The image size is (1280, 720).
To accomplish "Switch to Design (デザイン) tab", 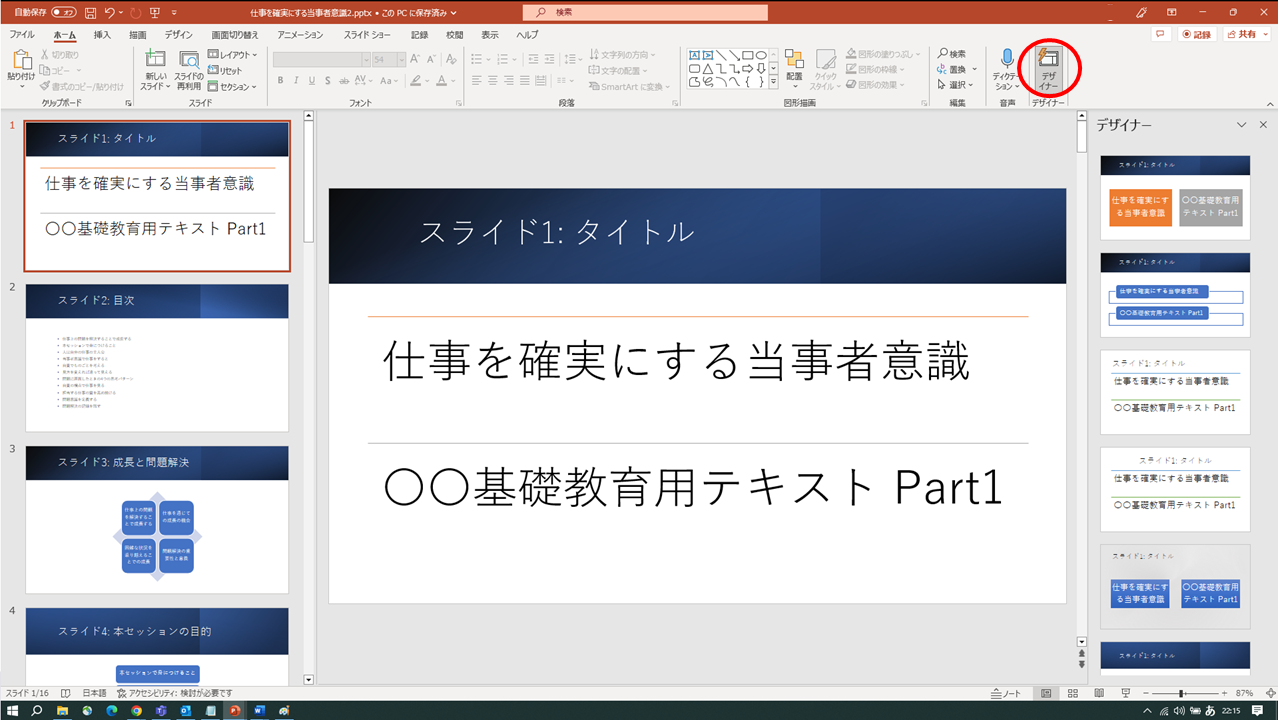I will click(179, 34).
